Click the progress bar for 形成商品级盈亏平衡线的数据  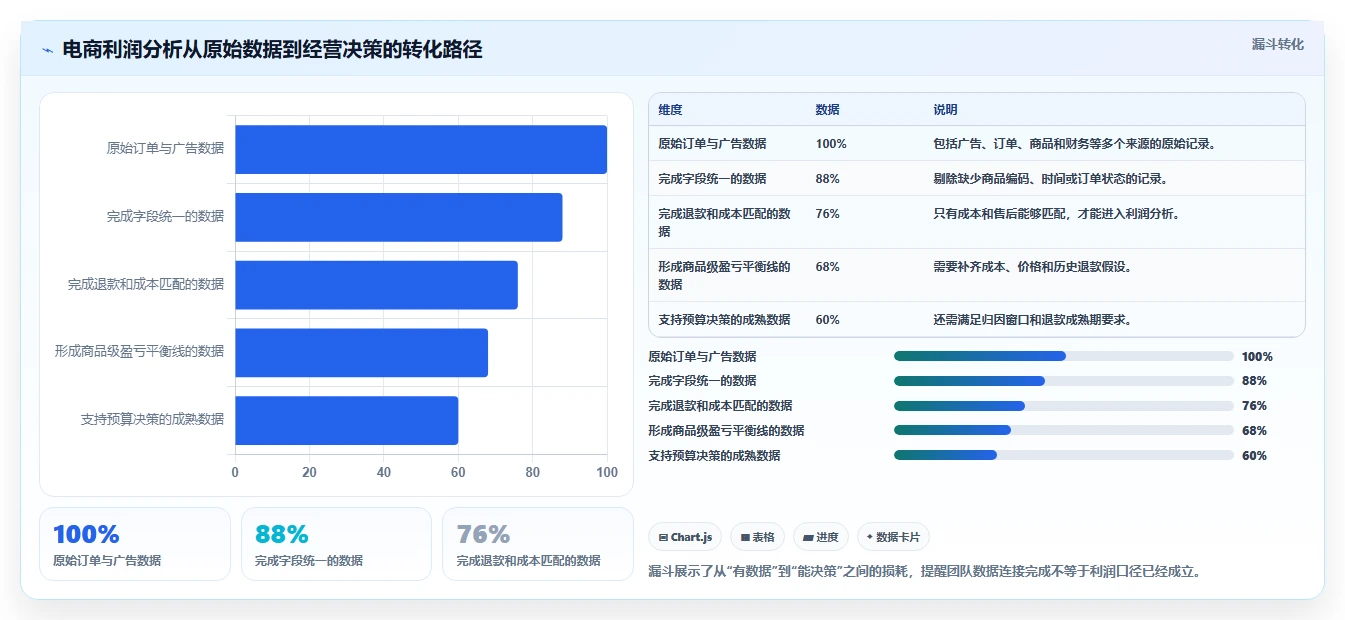tap(1064, 430)
